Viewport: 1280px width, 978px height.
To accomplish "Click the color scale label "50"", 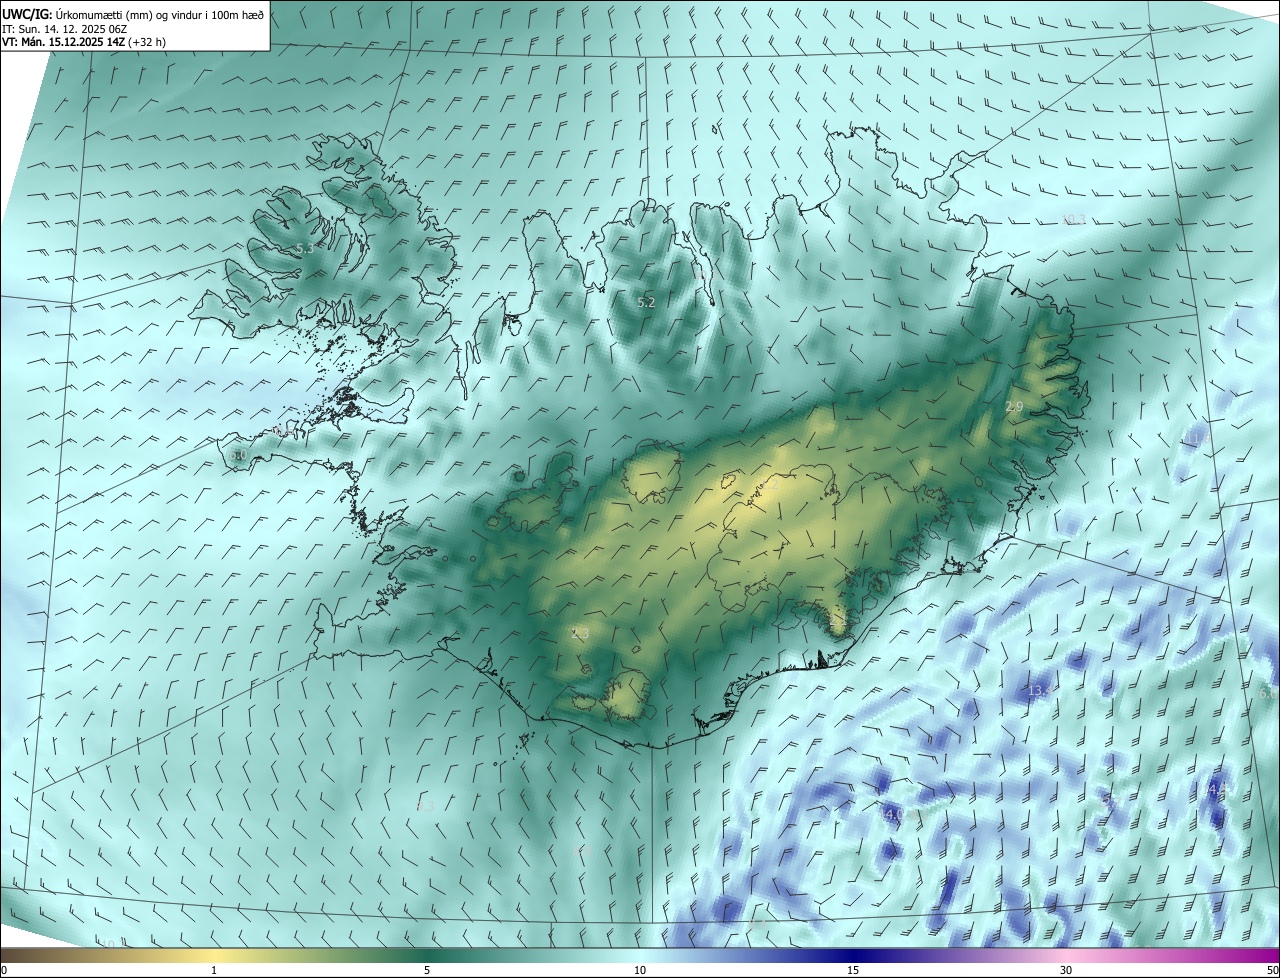I will pos(1272,970).
